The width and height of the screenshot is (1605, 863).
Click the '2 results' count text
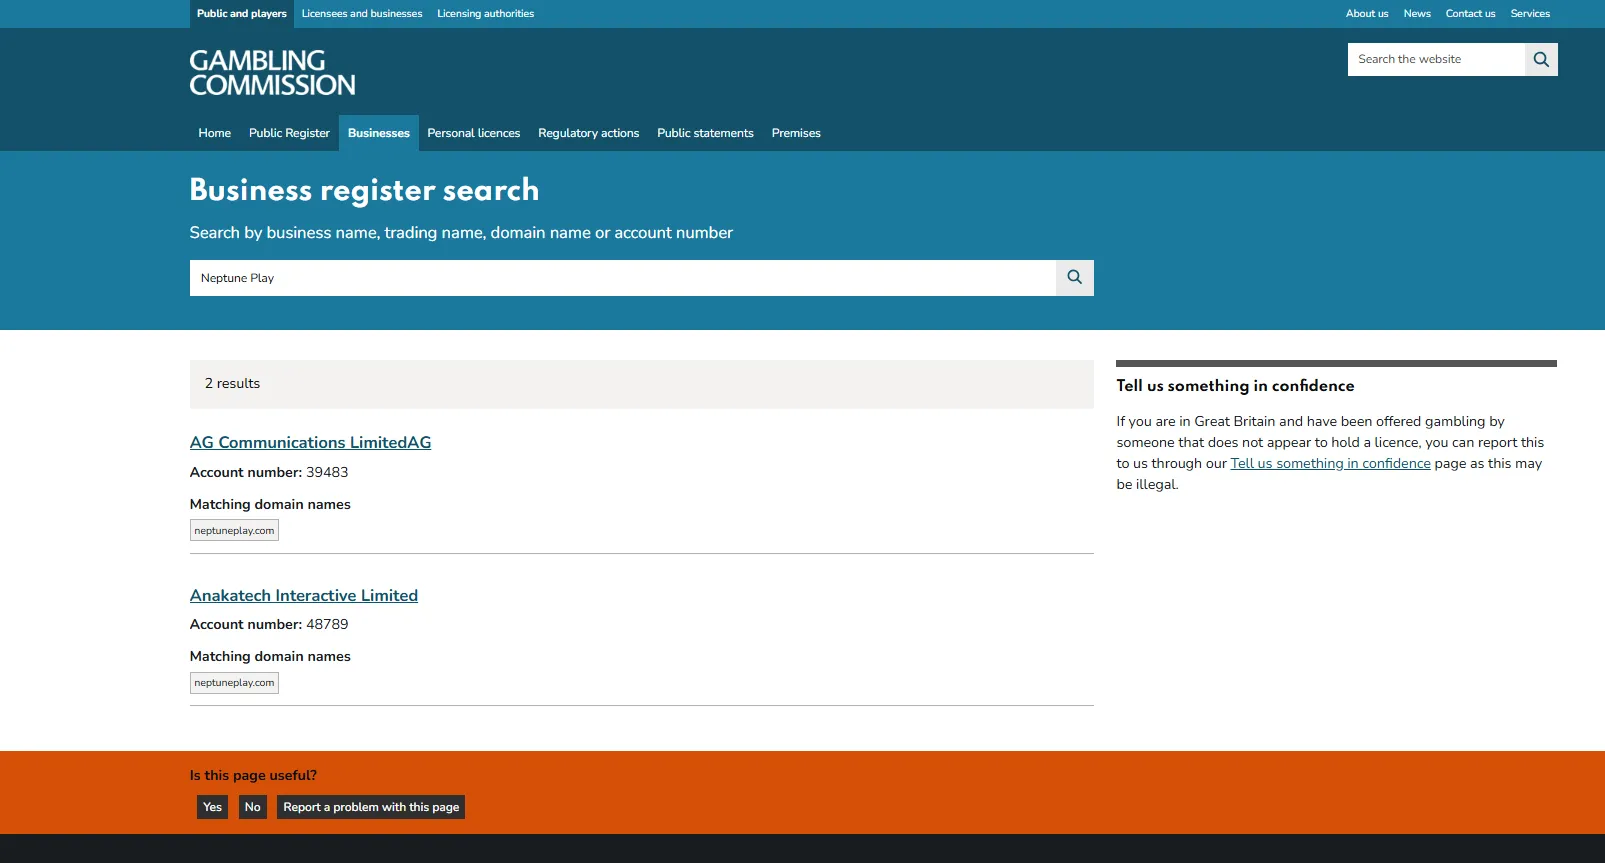pos(232,384)
